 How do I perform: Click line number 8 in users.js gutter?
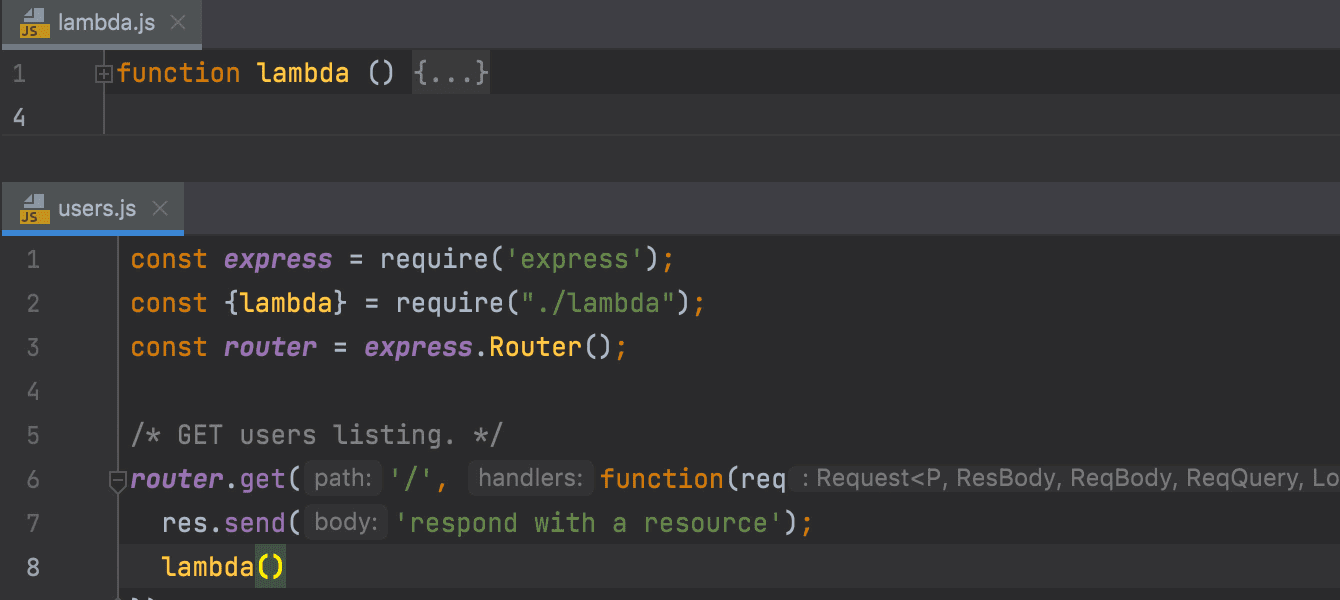point(33,567)
